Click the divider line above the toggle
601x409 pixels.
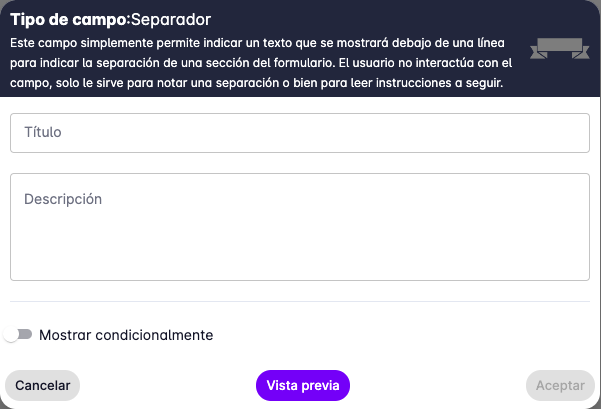(300, 301)
